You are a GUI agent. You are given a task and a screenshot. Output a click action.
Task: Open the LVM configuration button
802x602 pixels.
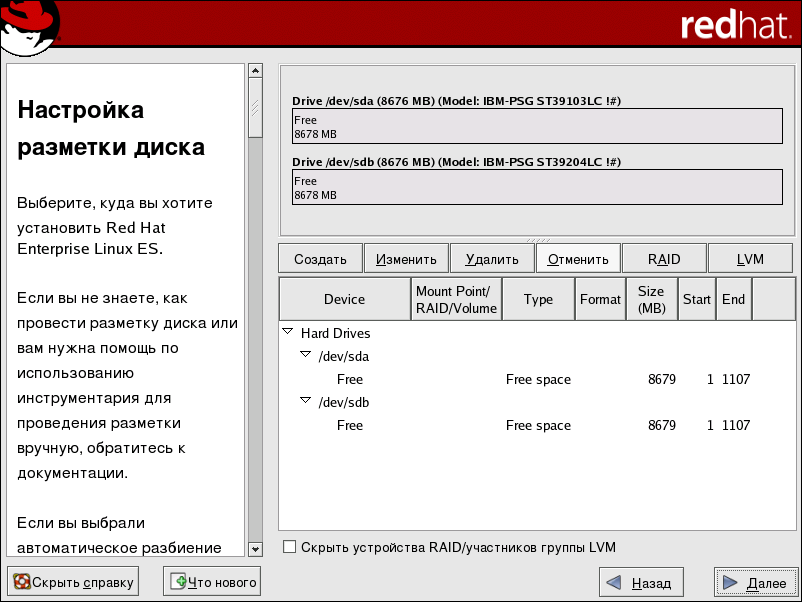(x=750, y=259)
